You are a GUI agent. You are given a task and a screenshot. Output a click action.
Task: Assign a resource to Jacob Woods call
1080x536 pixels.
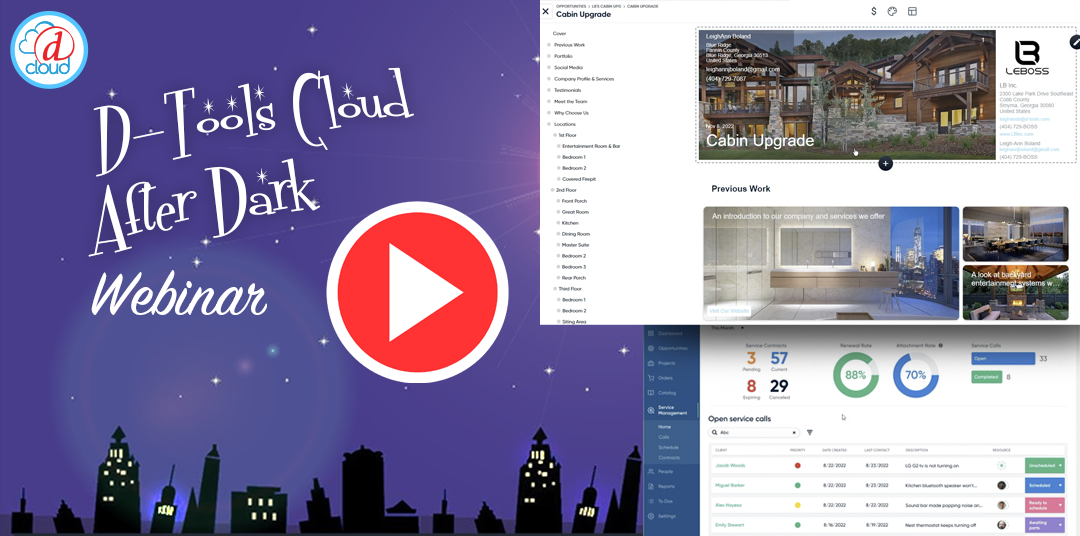[x=1001, y=466]
